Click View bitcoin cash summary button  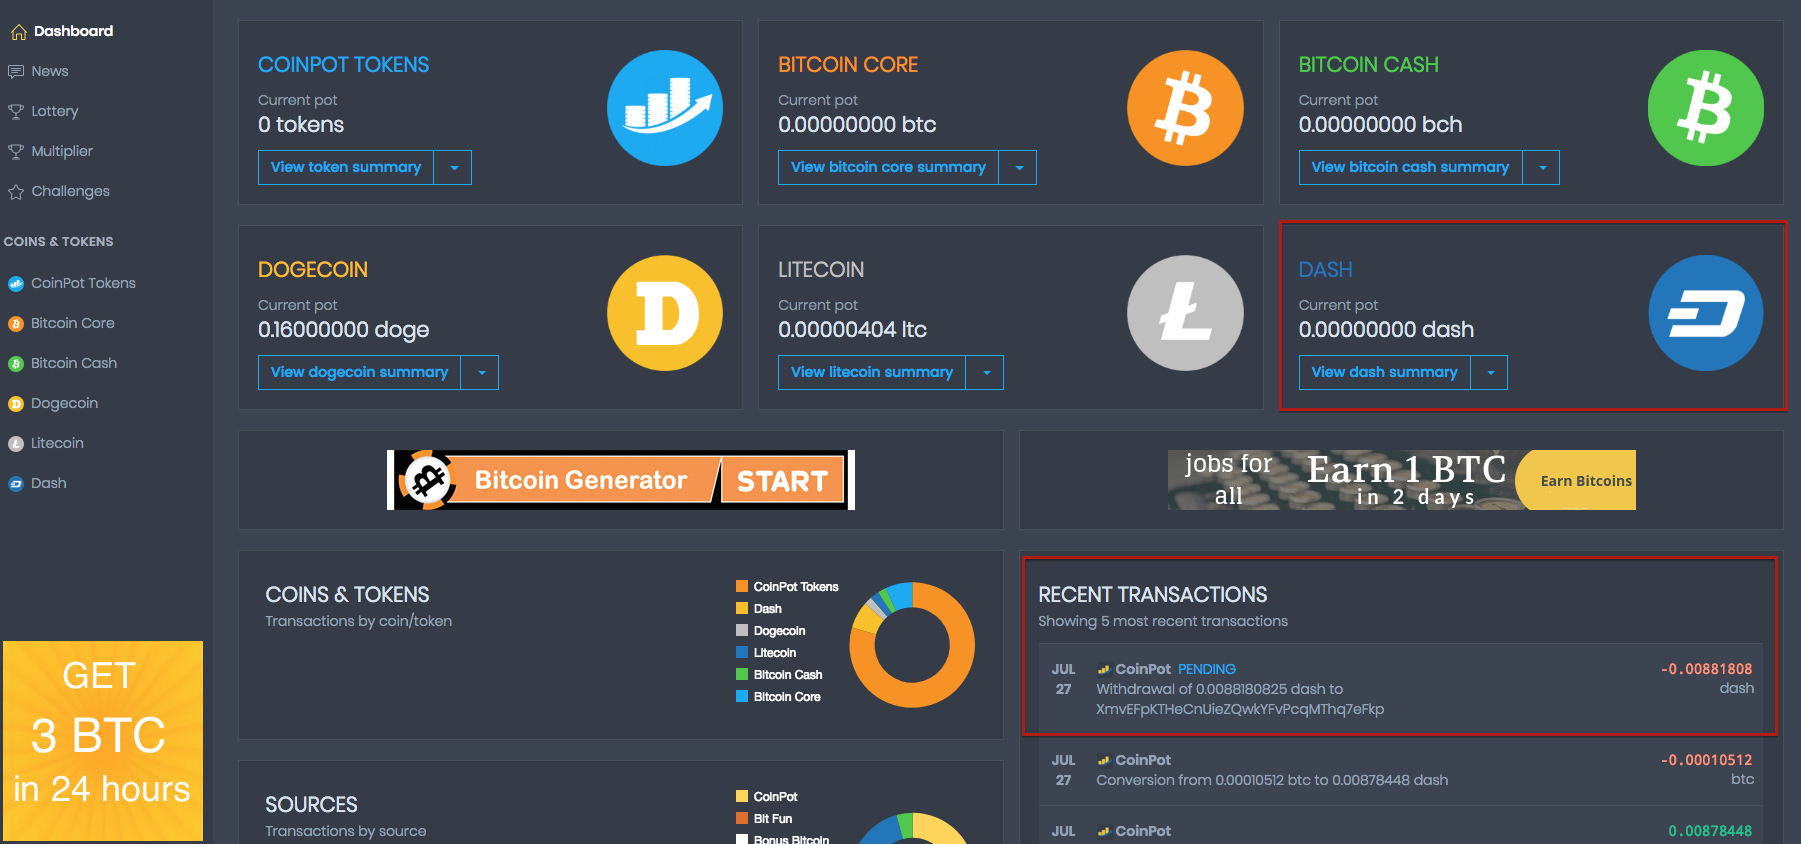[x=1410, y=168]
